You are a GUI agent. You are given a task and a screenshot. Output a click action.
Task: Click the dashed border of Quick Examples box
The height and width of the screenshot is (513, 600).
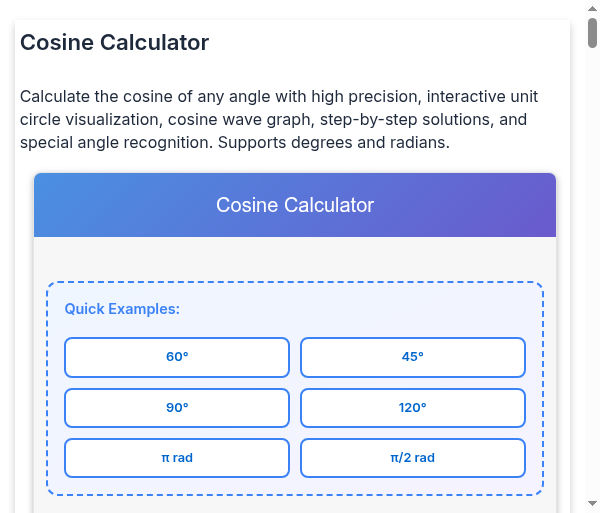coord(295,283)
